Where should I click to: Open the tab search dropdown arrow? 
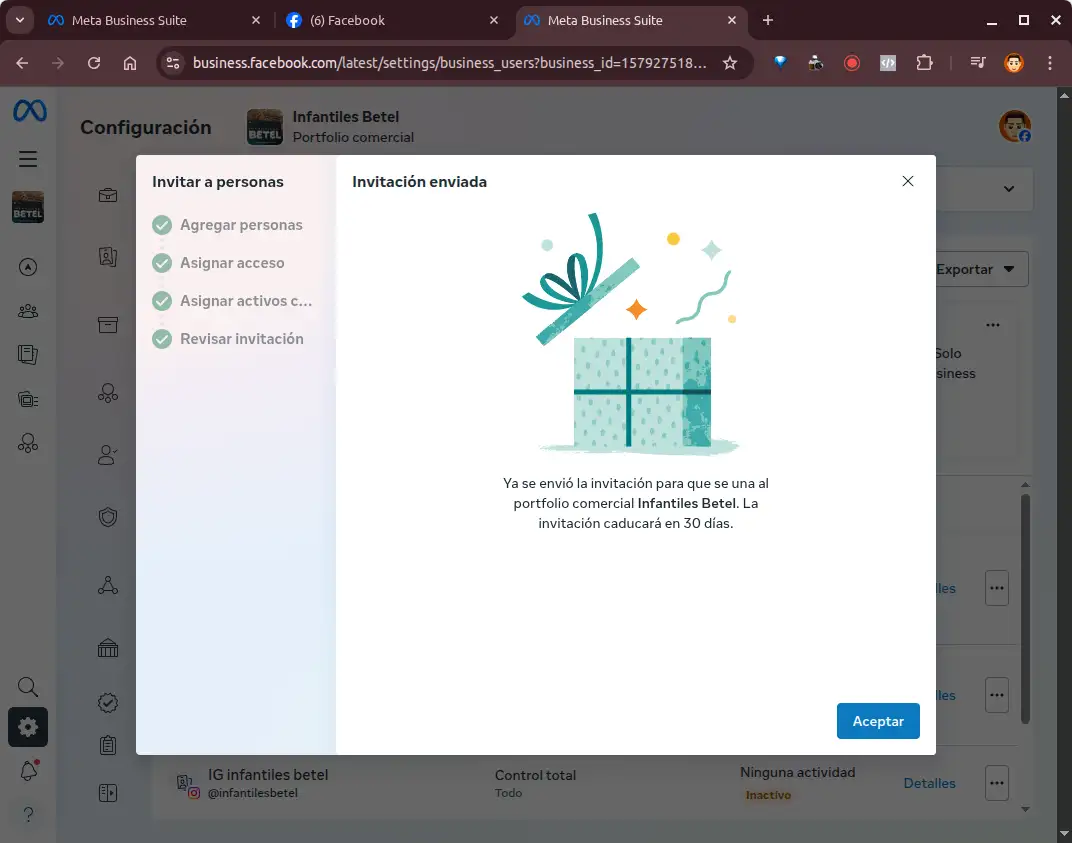point(19,20)
